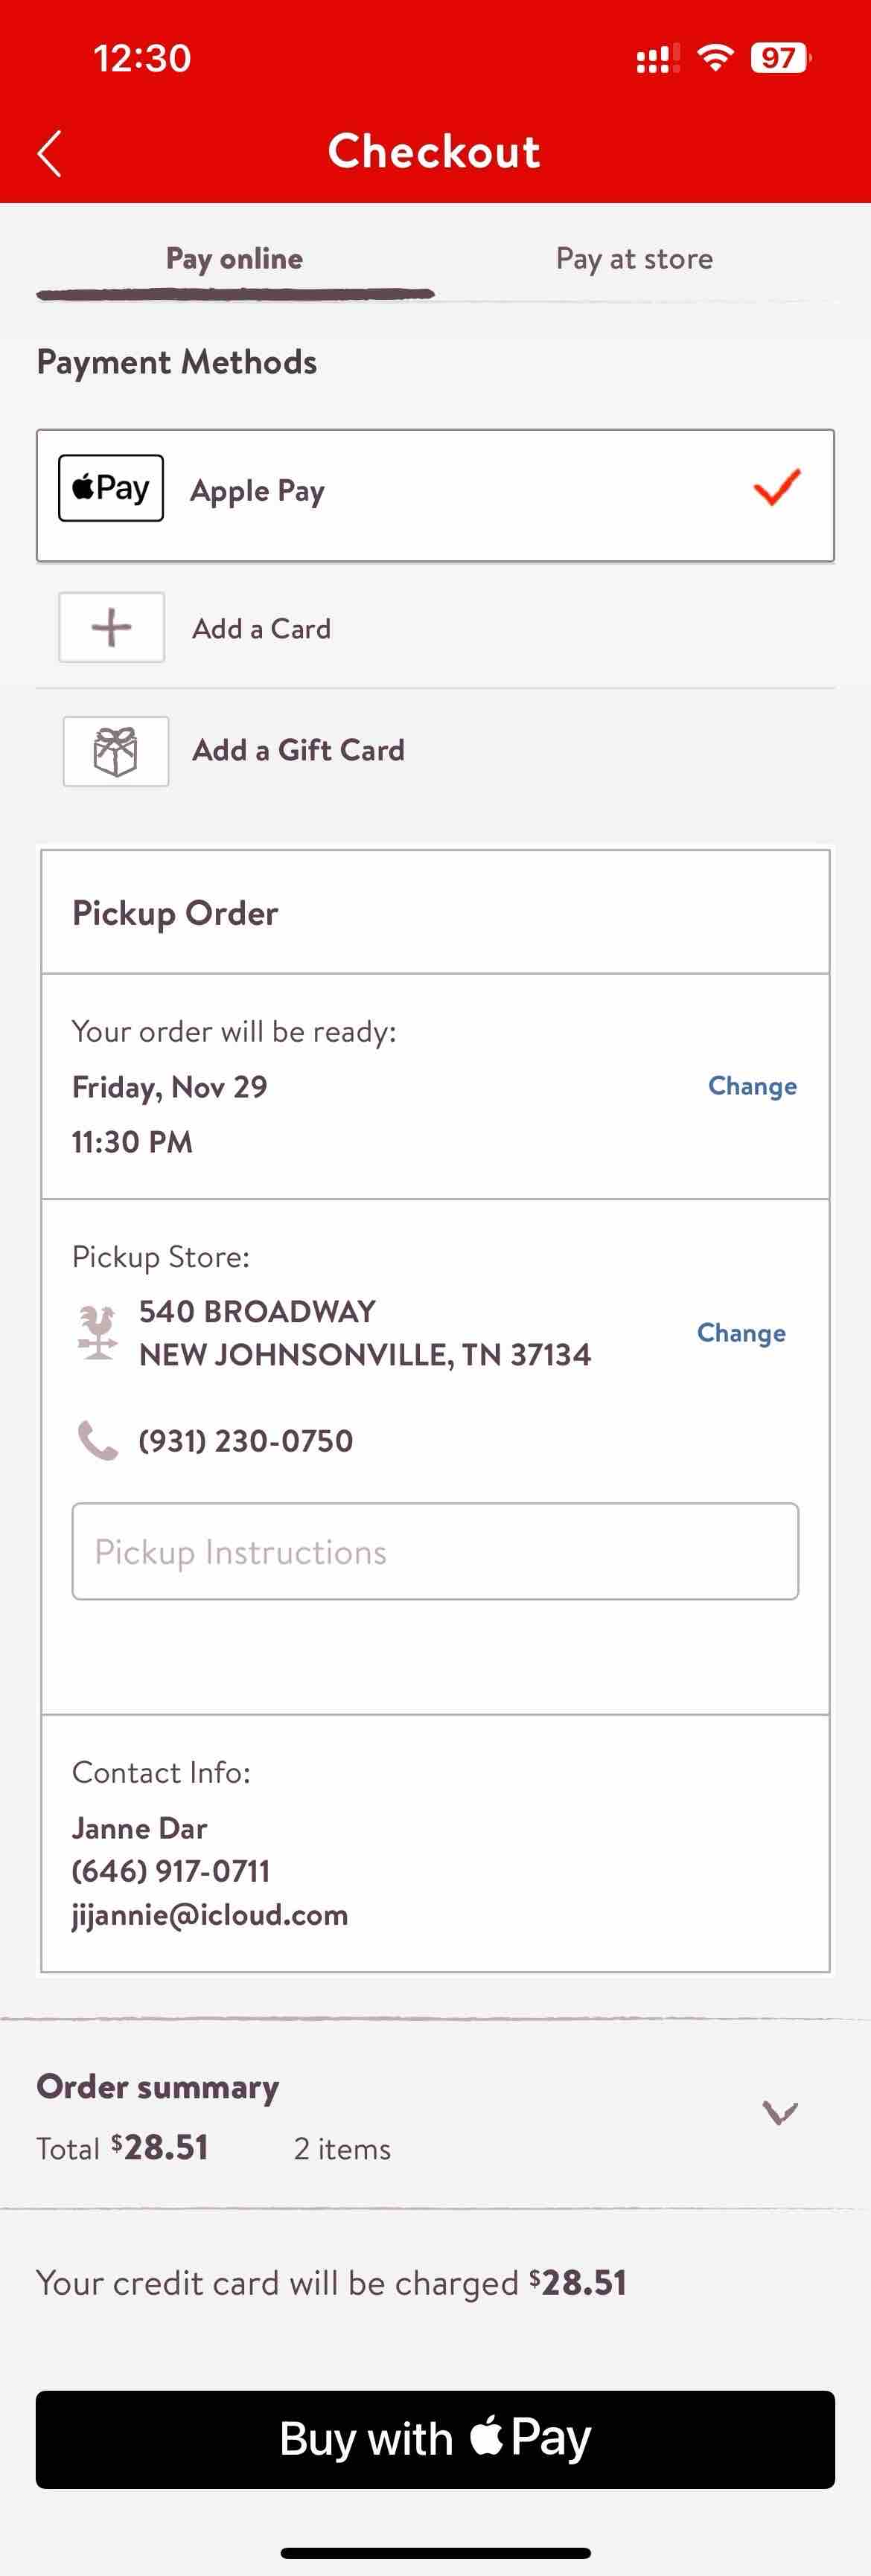Tap the phone handset icon
871x2576 pixels.
tap(97, 1440)
